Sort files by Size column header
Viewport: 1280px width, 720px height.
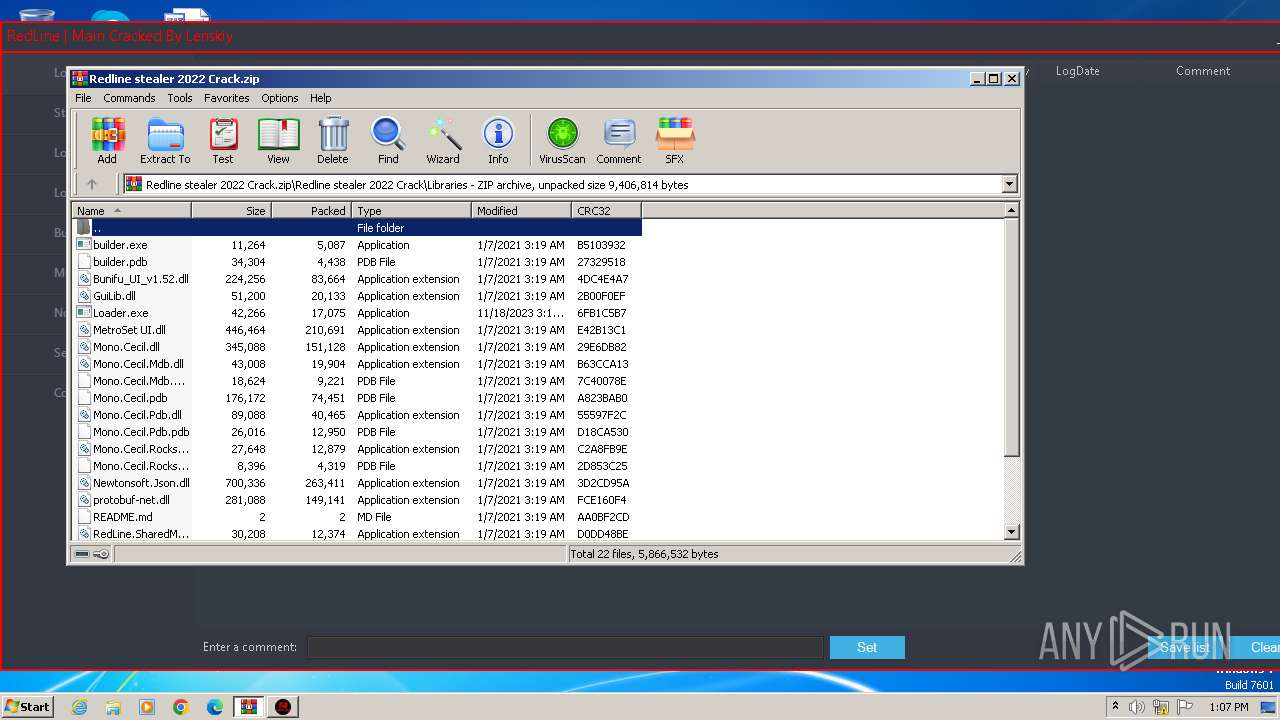pyautogui.click(x=231, y=211)
